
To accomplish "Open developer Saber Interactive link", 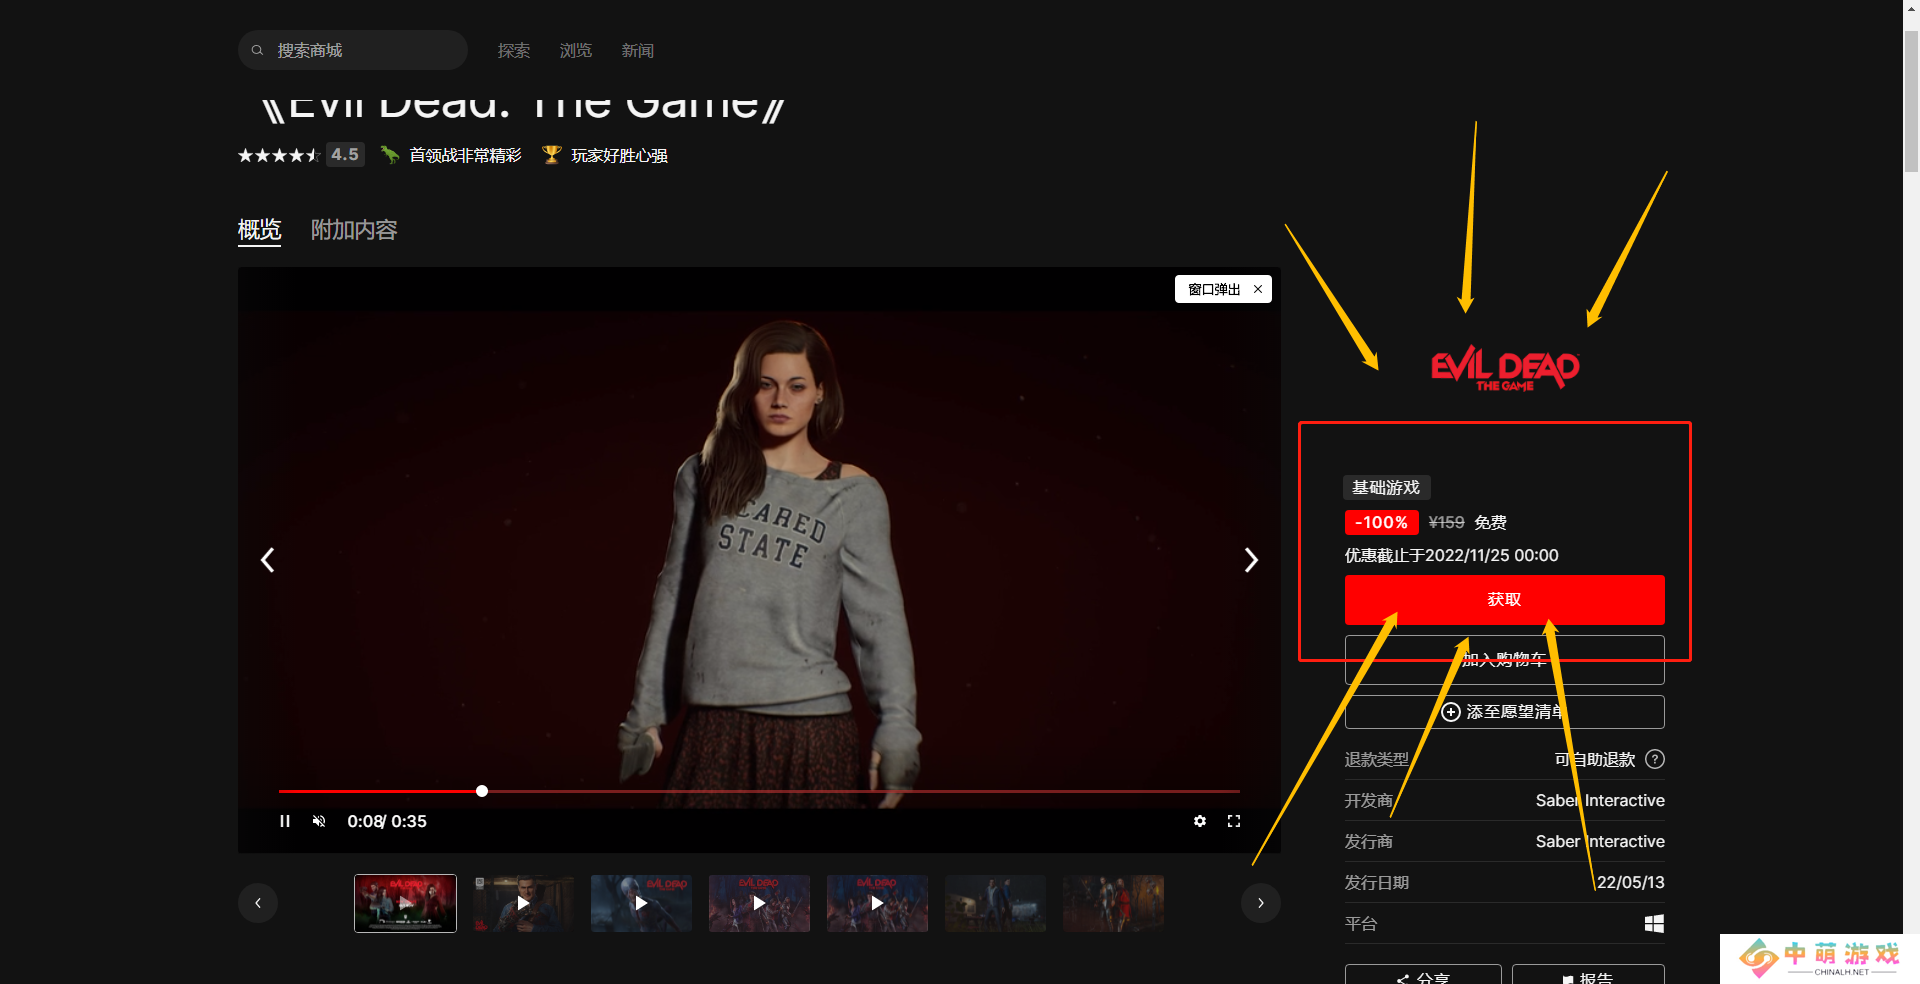I will tap(1600, 800).
